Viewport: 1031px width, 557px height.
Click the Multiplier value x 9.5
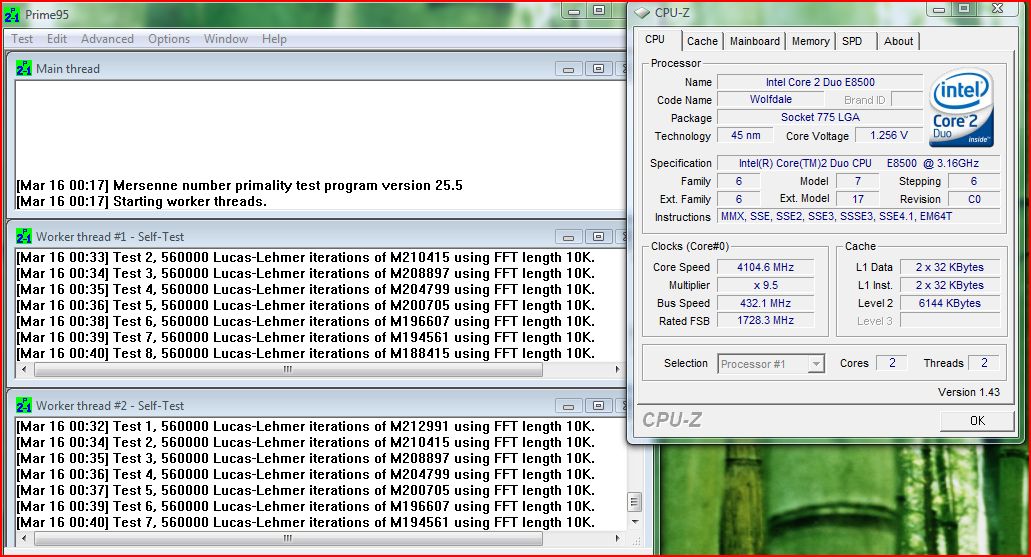[x=765, y=285]
